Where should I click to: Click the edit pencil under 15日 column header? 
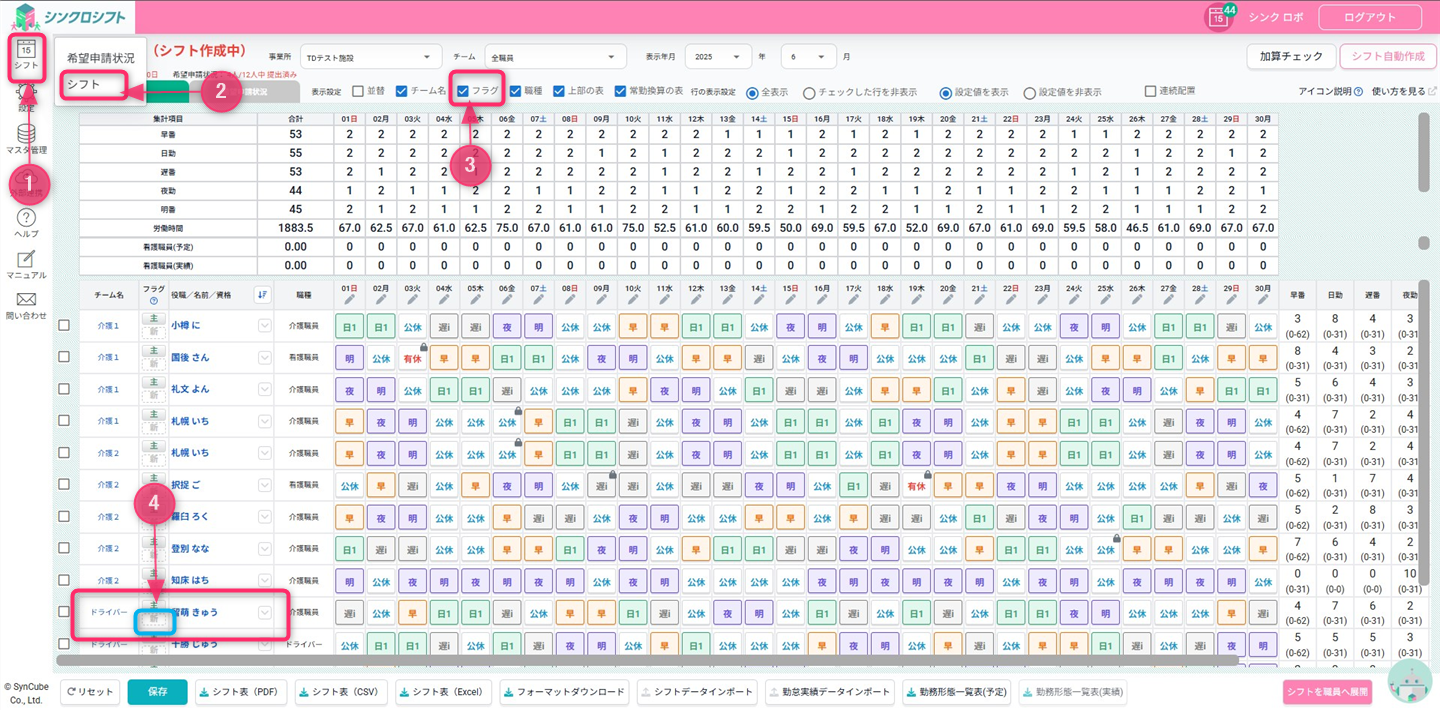[790, 299]
